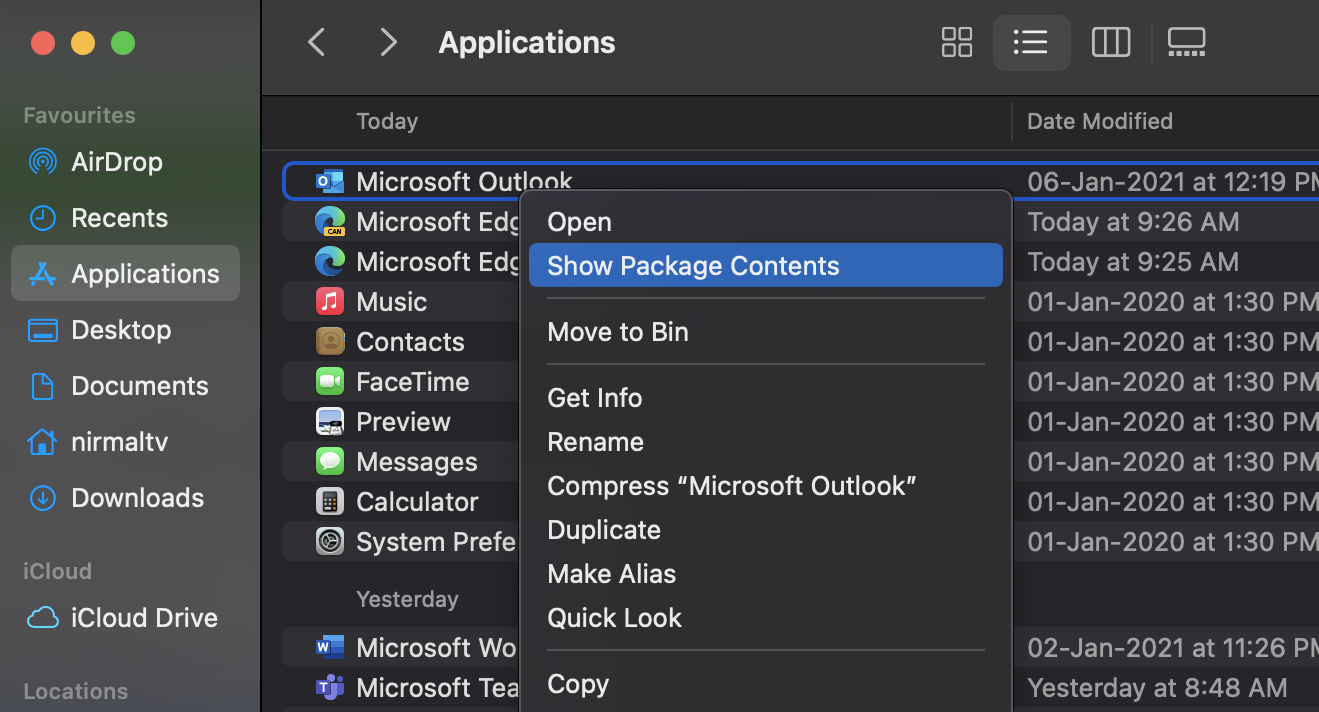Image resolution: width=1319 pixels, height=712 pixels.
Task: Open Applications in the sidebar
Action: [125, 273]
